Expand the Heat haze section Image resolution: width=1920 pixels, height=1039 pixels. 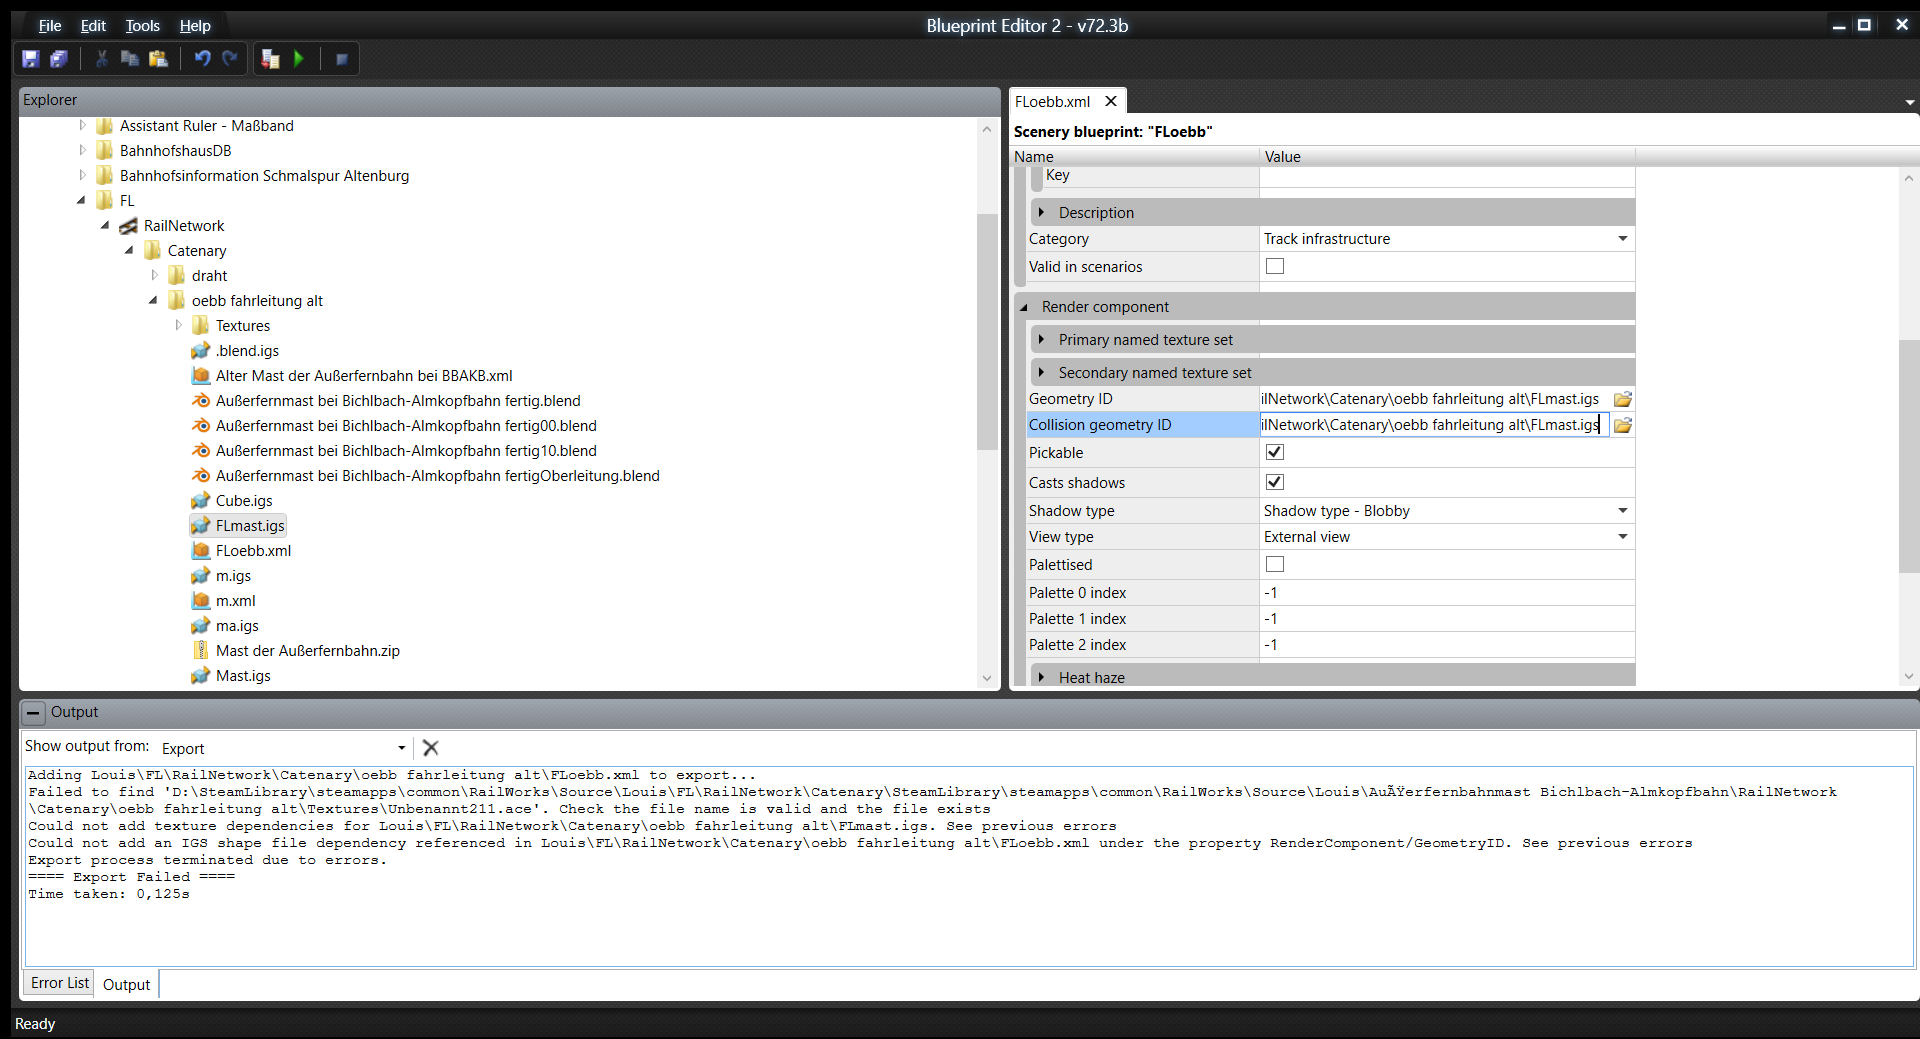(1041, 677)
